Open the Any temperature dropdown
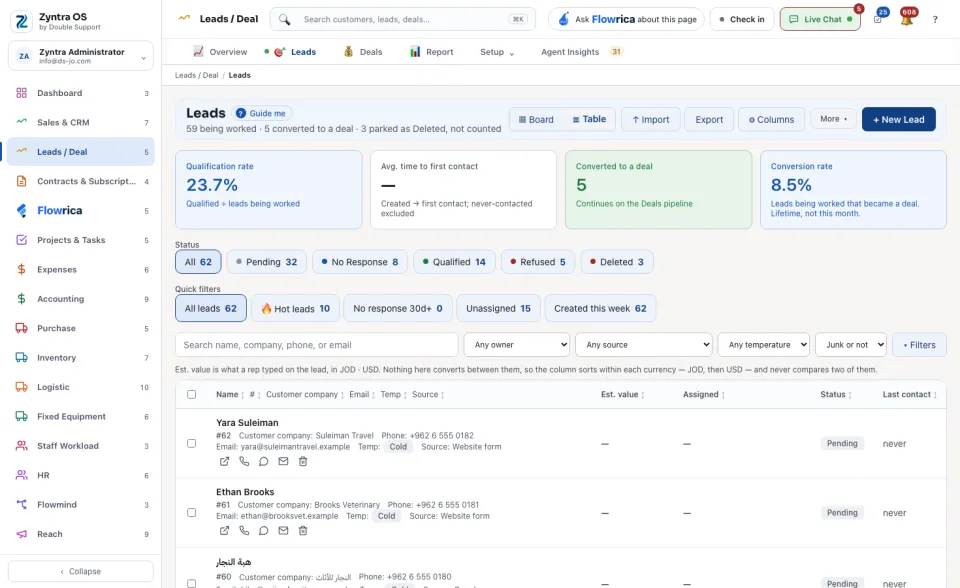This screenshot has width=960, height=588. click(763, 345)
